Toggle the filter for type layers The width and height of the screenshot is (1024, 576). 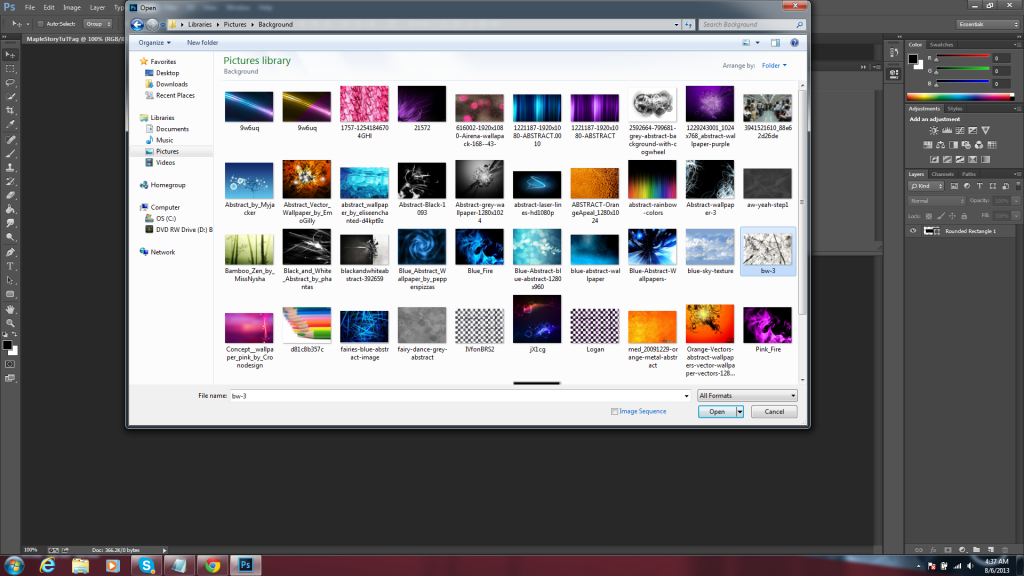pyautogui.click(x=980, y=186)
